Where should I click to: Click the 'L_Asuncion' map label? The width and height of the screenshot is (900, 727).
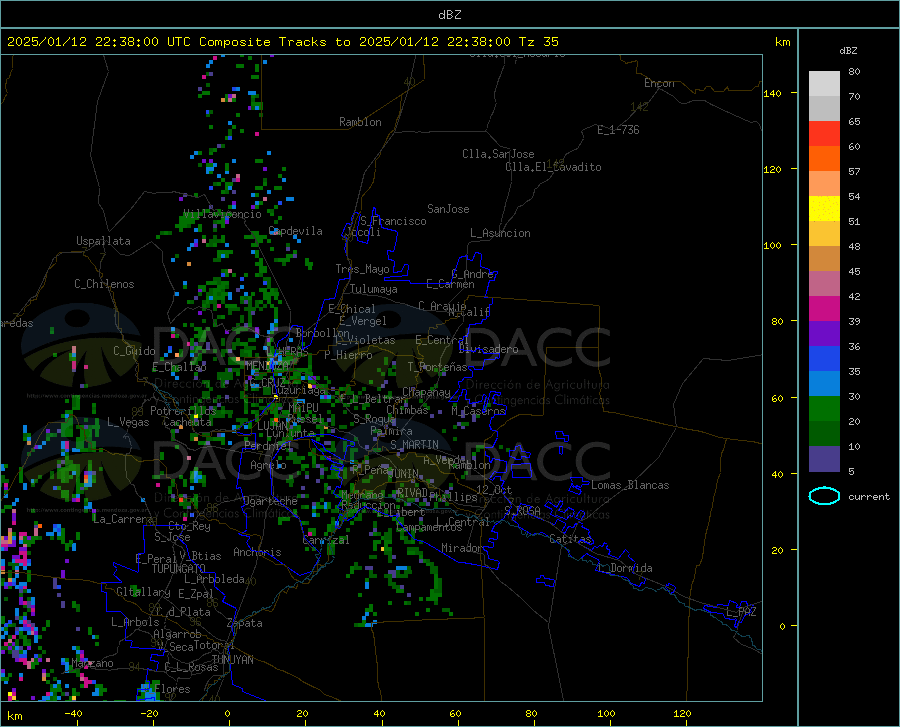coord(500,233)
